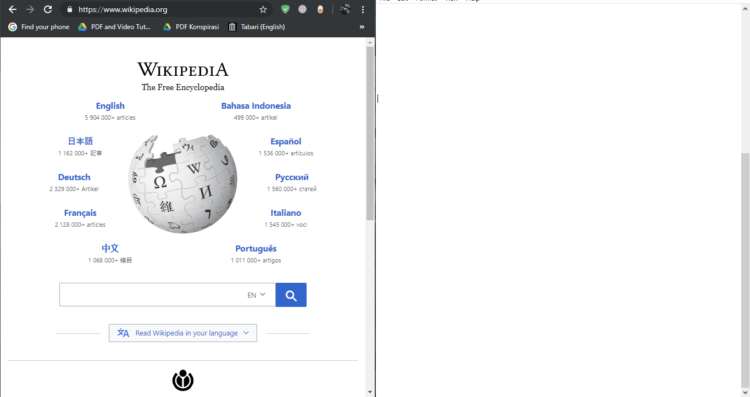Open the Bahasa Indonesia Wikipedia link
Image resolution: width=750 pixels, height=397 pixels.
point(256,106)
